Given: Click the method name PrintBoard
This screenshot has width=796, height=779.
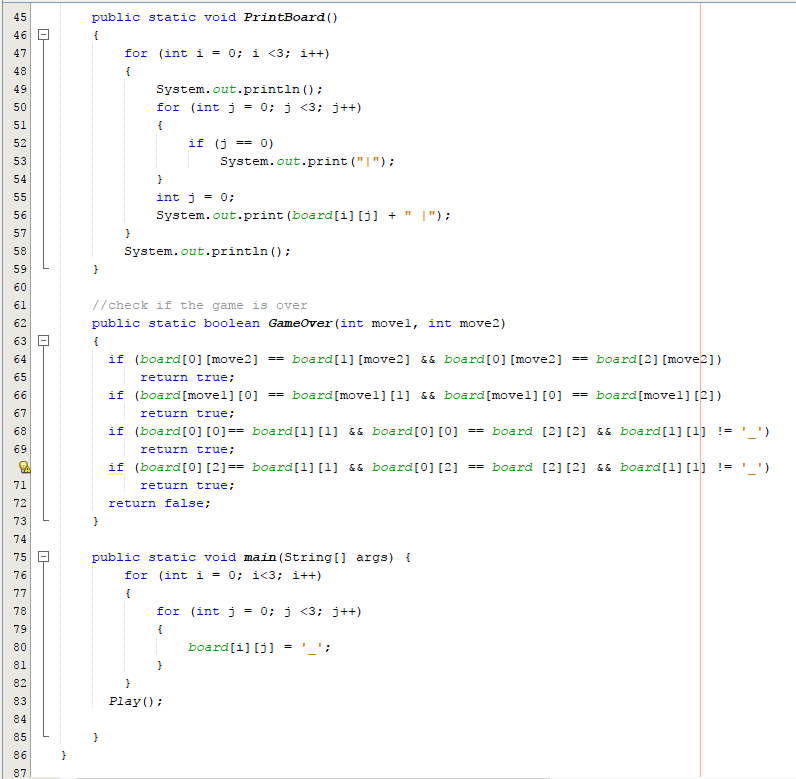Looking at the screenshot, I should [x=284, y=17].
